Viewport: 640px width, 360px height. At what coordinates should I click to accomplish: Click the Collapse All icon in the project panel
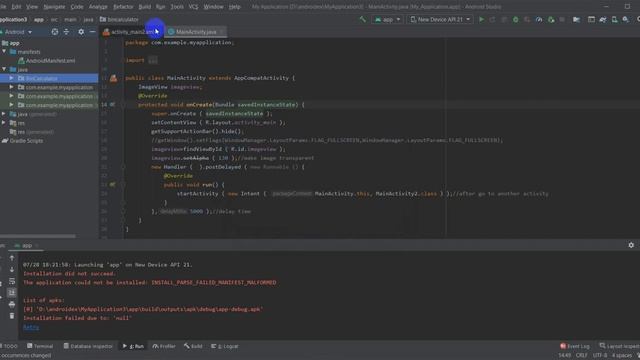[66, 31]
